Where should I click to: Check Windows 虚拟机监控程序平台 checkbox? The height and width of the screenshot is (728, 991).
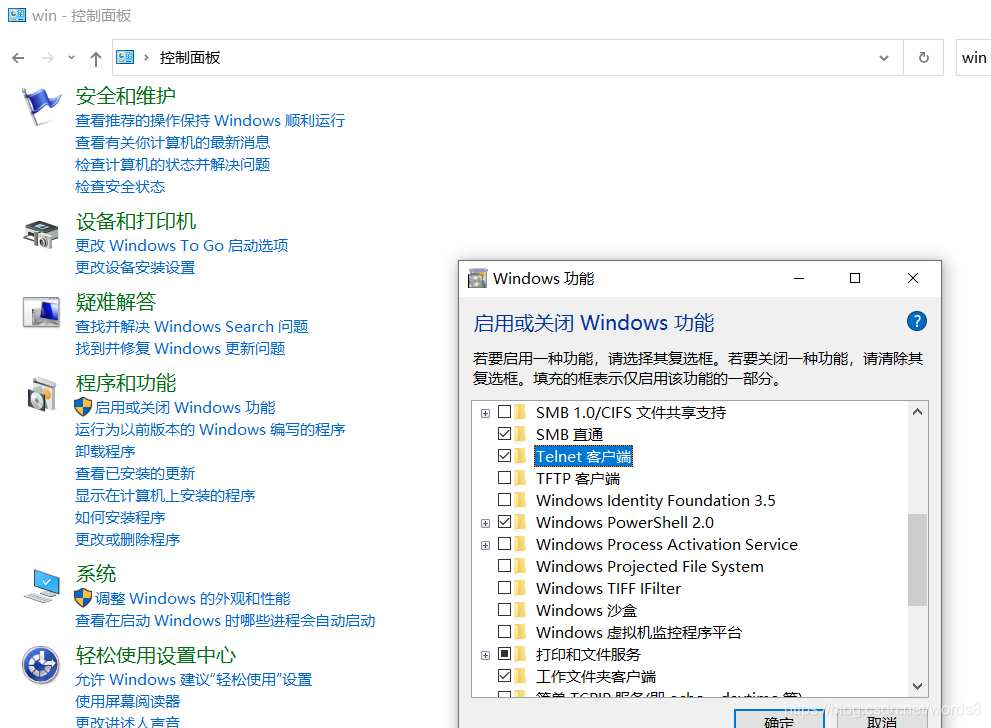[x=504, y=631]
